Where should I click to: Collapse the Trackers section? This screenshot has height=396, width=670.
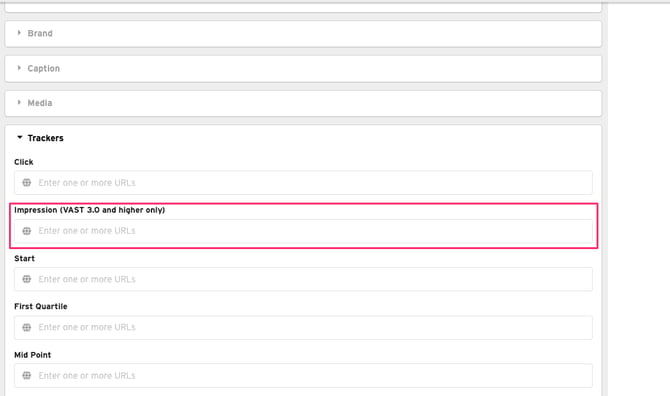pos(20,138)
